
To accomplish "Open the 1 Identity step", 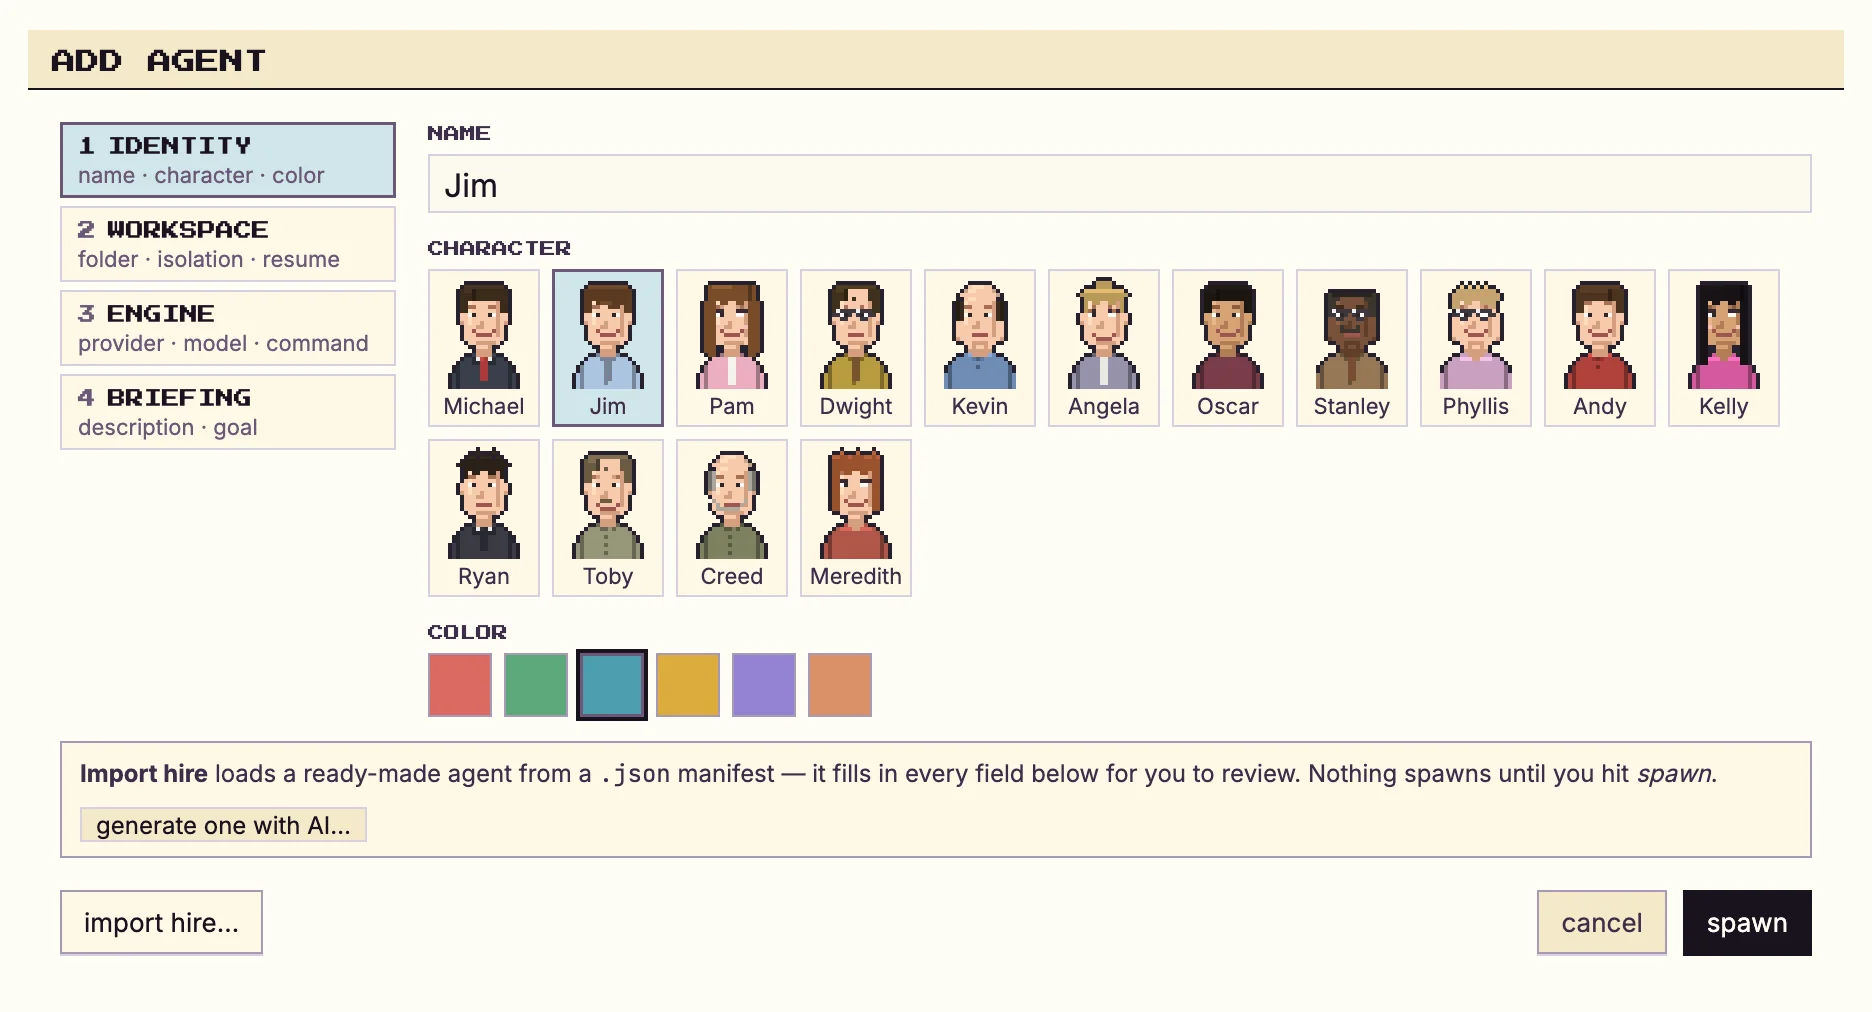I will [x=228, y=160].
